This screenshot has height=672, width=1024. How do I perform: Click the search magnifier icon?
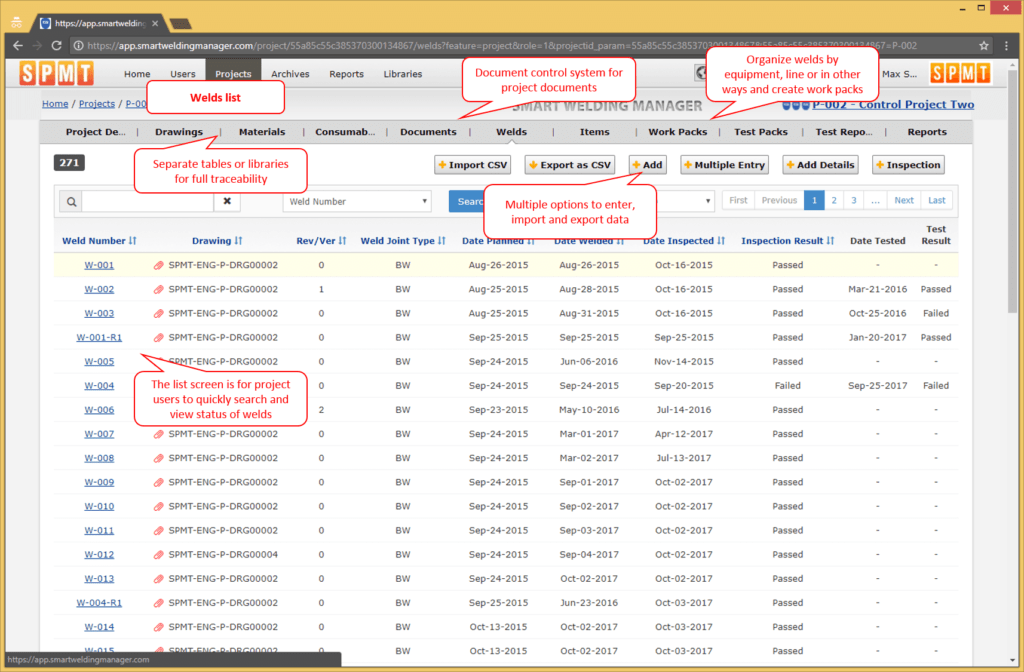[71, 202]
